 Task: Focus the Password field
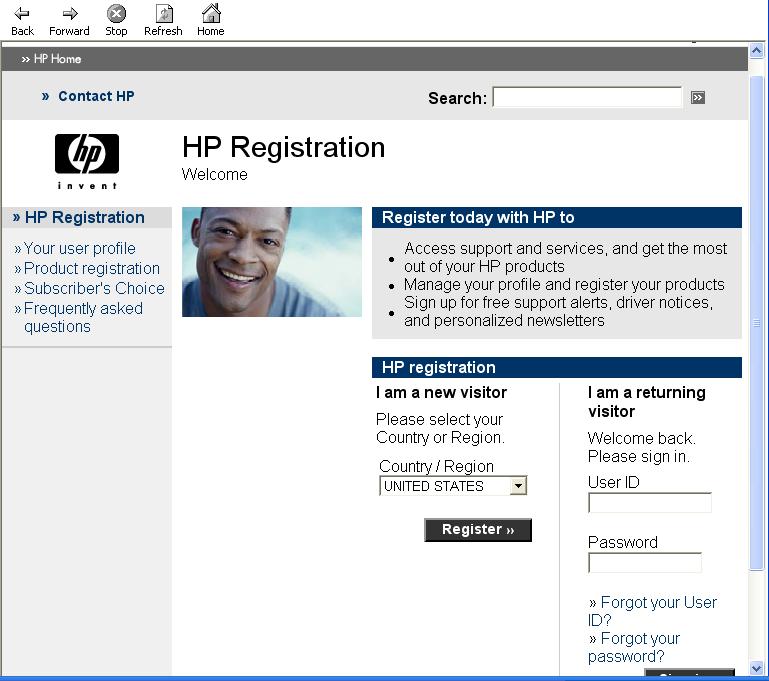coord(645,563)
